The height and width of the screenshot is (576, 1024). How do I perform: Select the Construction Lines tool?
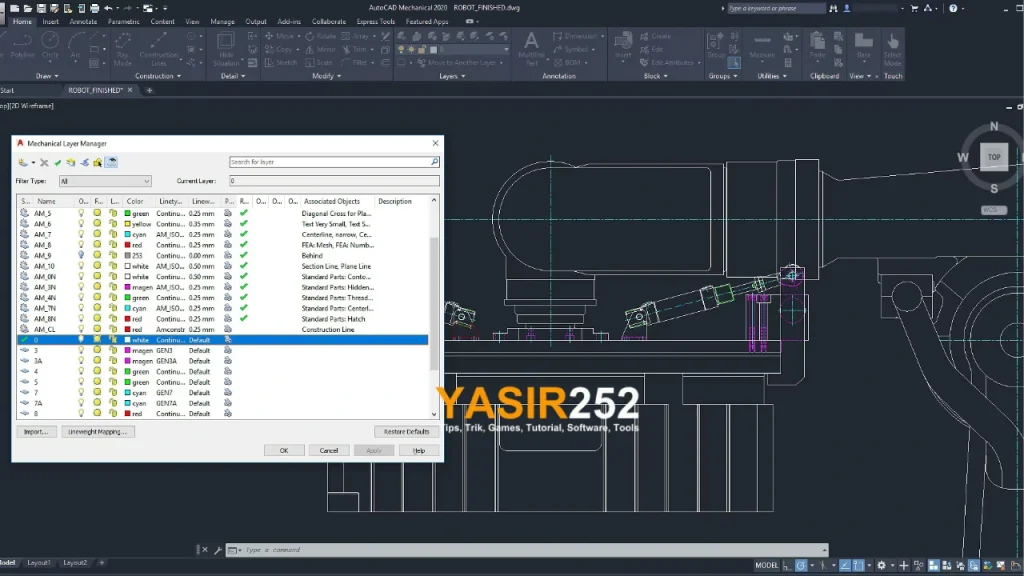(x=159, y=49)
